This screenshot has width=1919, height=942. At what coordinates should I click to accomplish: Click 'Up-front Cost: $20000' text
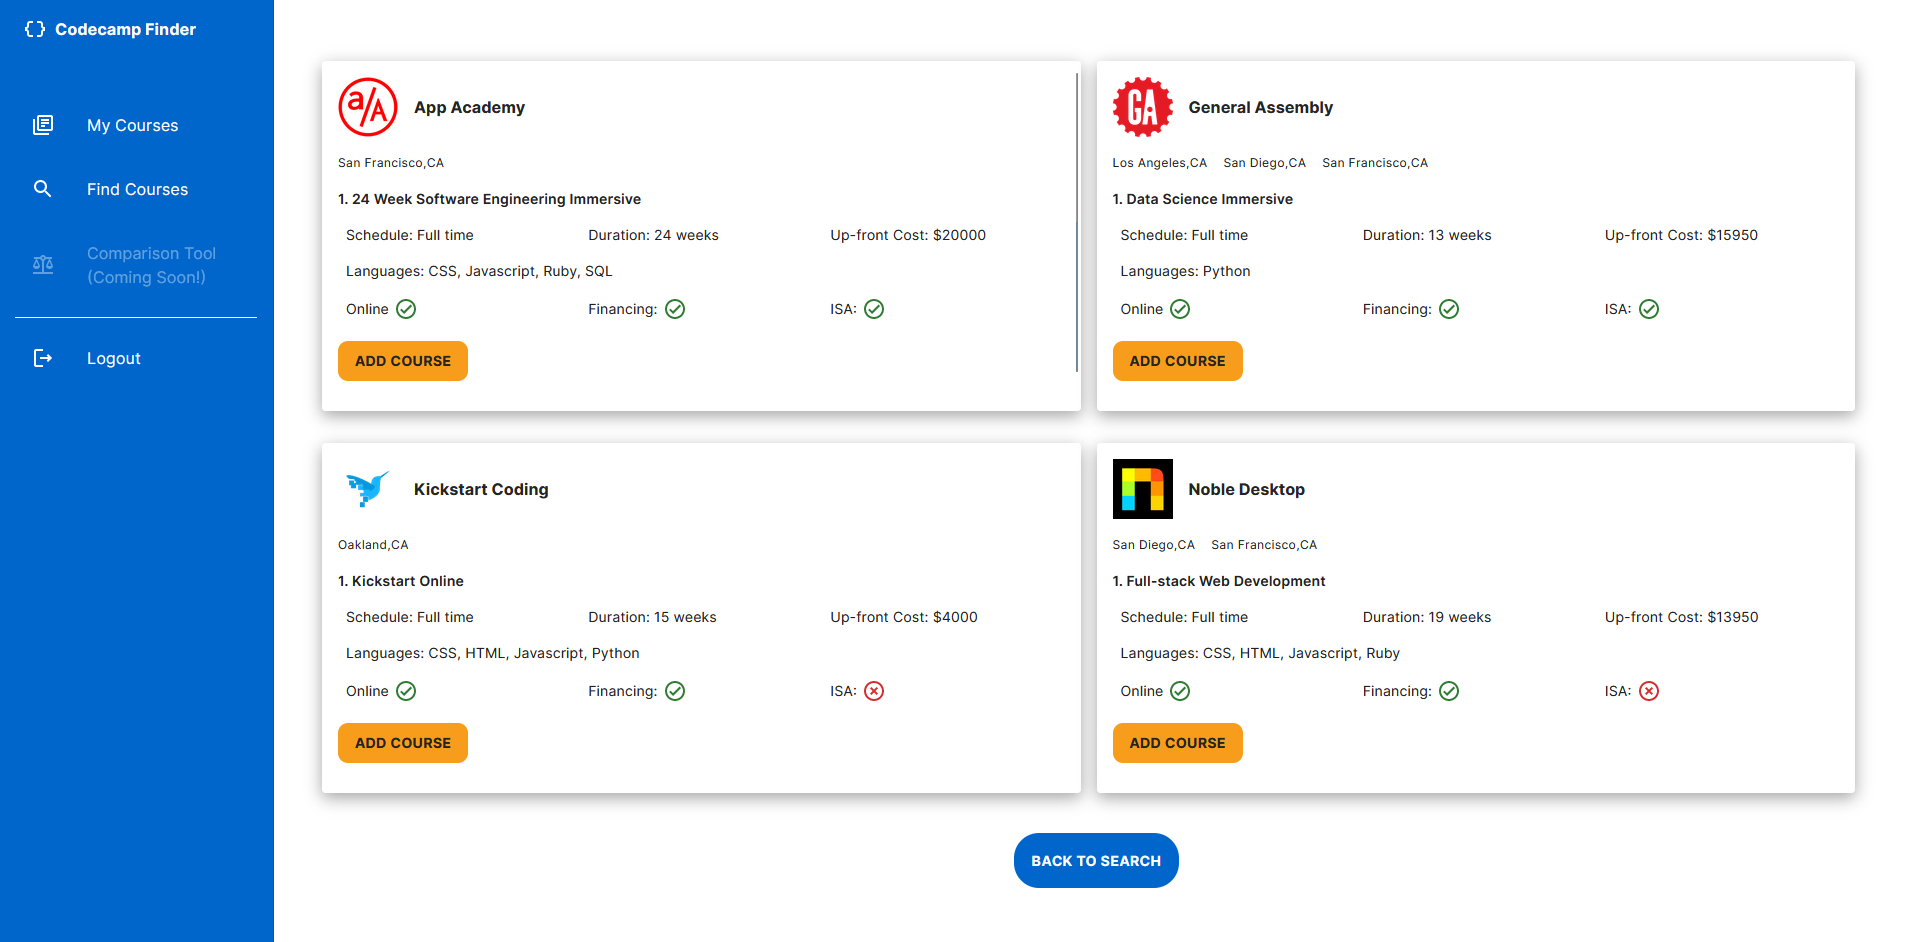click(908, 235)
